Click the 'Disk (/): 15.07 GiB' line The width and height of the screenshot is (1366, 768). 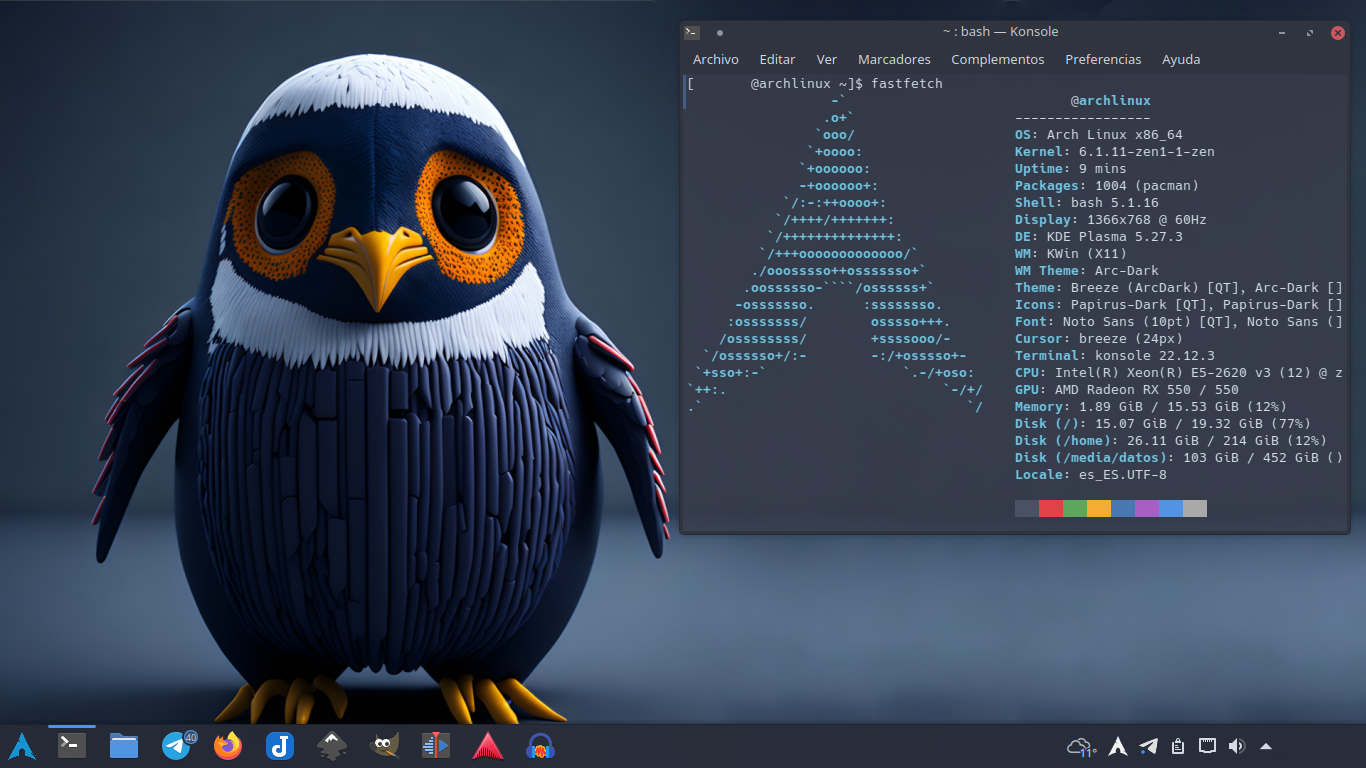[1163, 424]
